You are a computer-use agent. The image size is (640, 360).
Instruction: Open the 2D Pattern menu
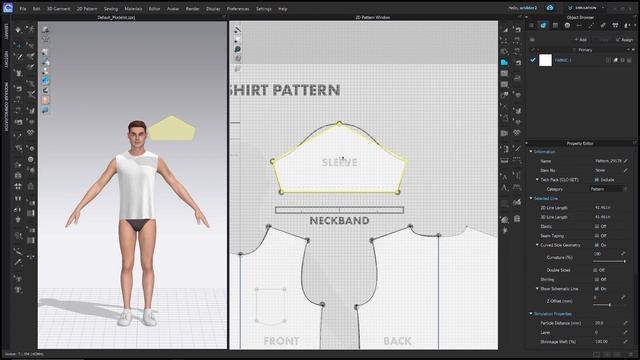[x=87, y=9]
